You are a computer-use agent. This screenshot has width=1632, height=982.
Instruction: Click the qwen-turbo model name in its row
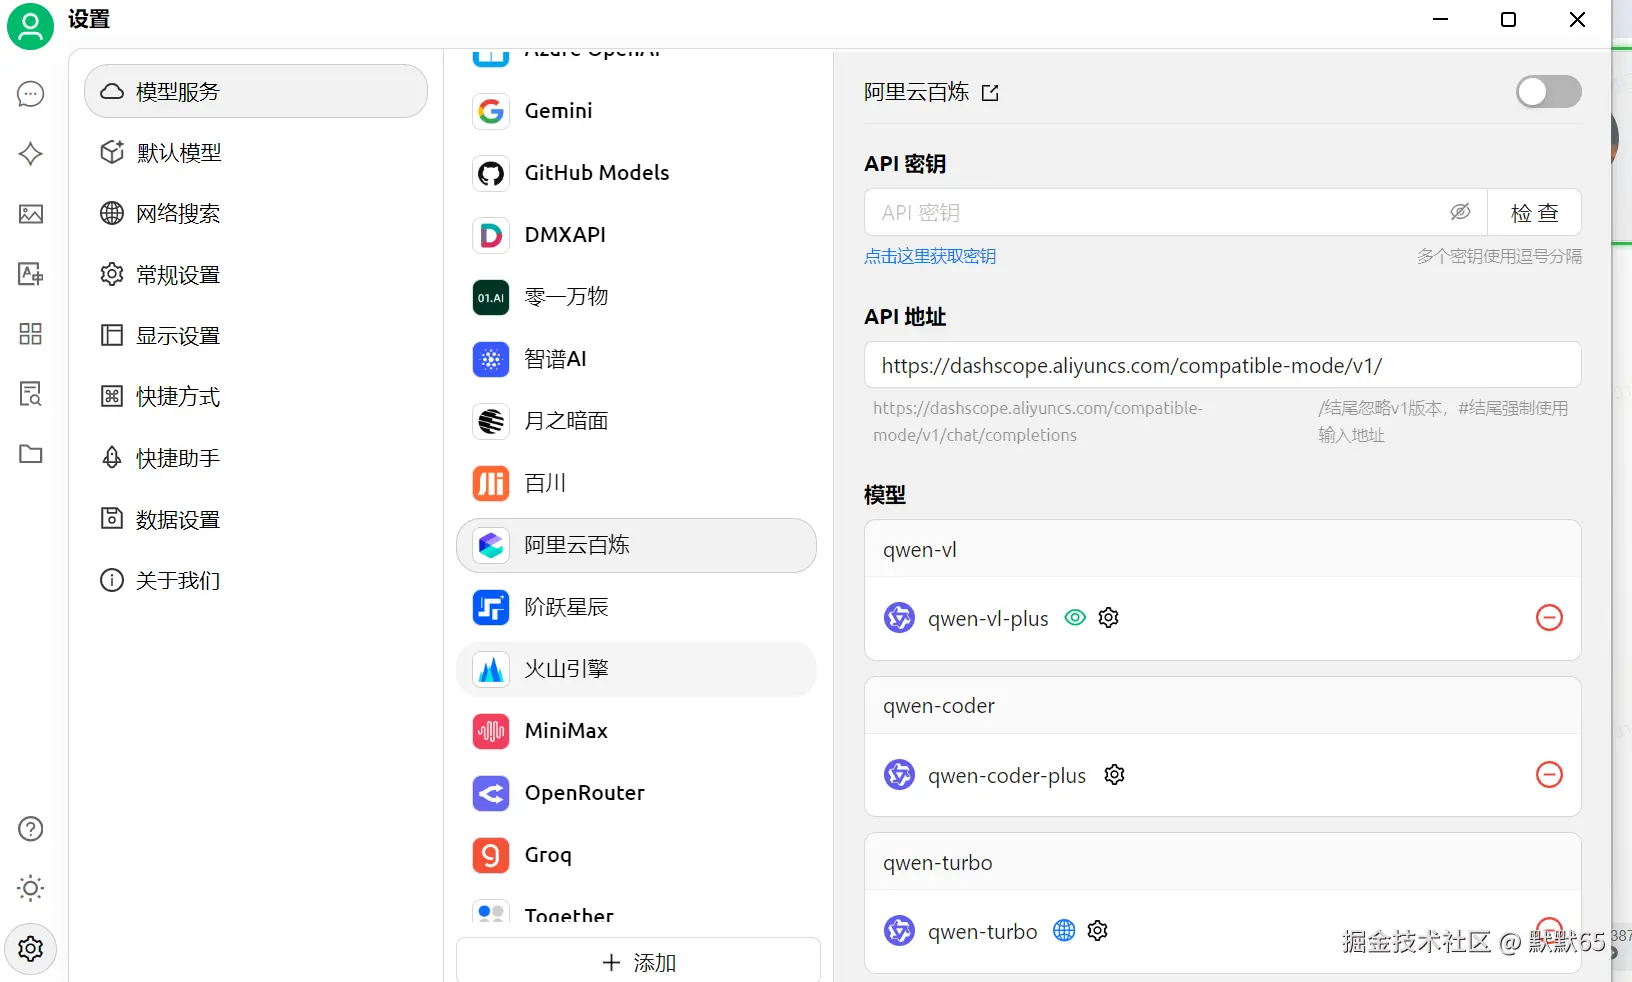[x=983, y=932]
